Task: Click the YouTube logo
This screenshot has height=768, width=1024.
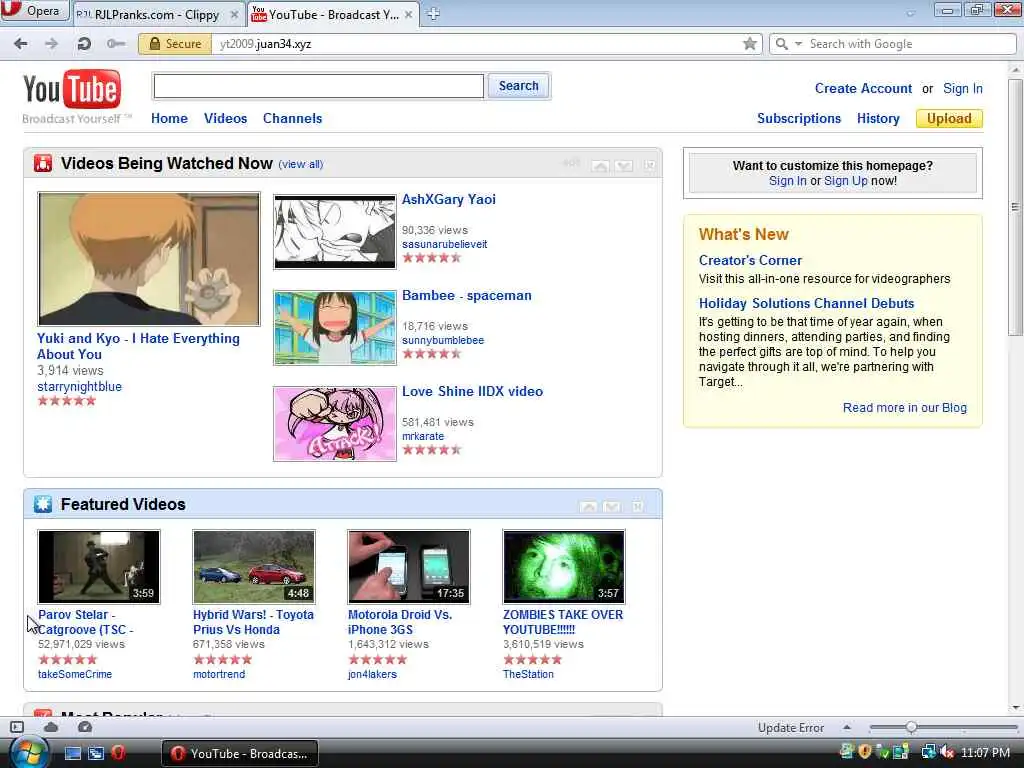Action: 72,90
